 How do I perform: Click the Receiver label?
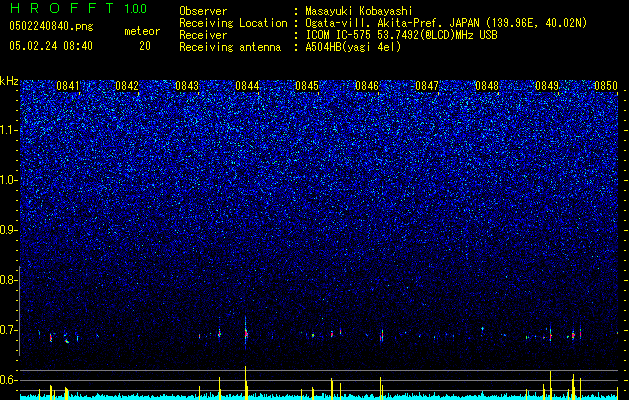[203, 35]
